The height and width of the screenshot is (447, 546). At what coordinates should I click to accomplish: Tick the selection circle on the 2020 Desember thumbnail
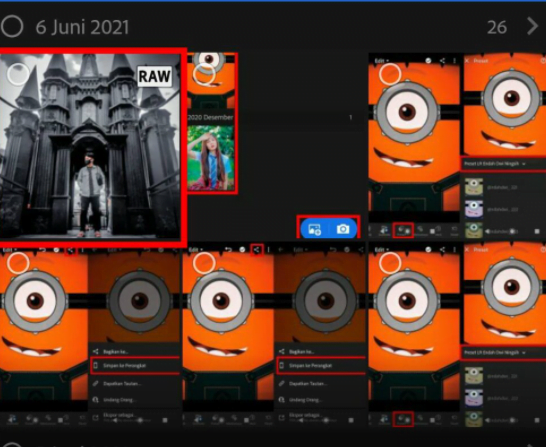[x=204, y=74]
